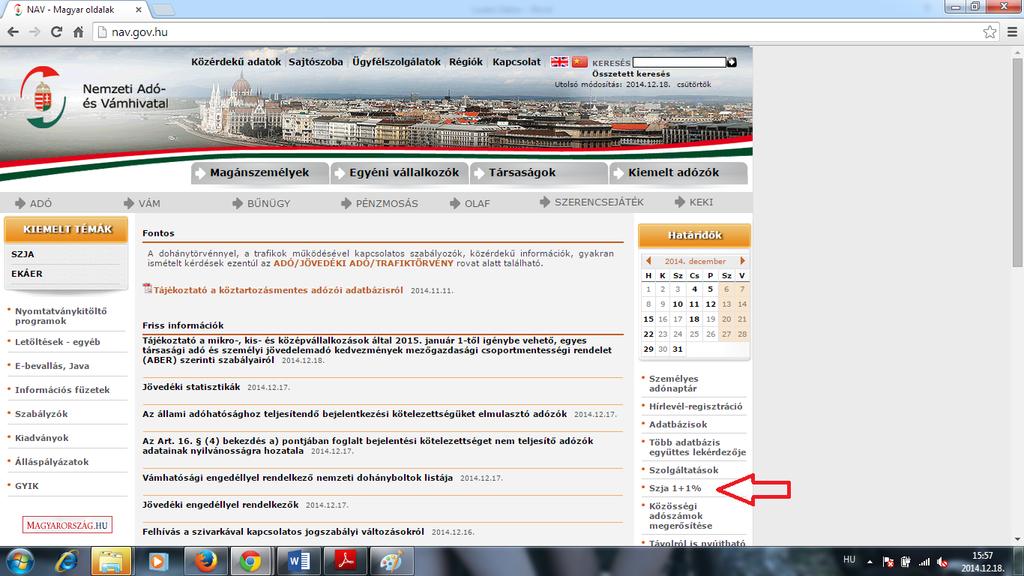The width and height of the screenshot is (1024, 576).
Task: Open the Action Center flag icon
Action: (x=888, y=562)
